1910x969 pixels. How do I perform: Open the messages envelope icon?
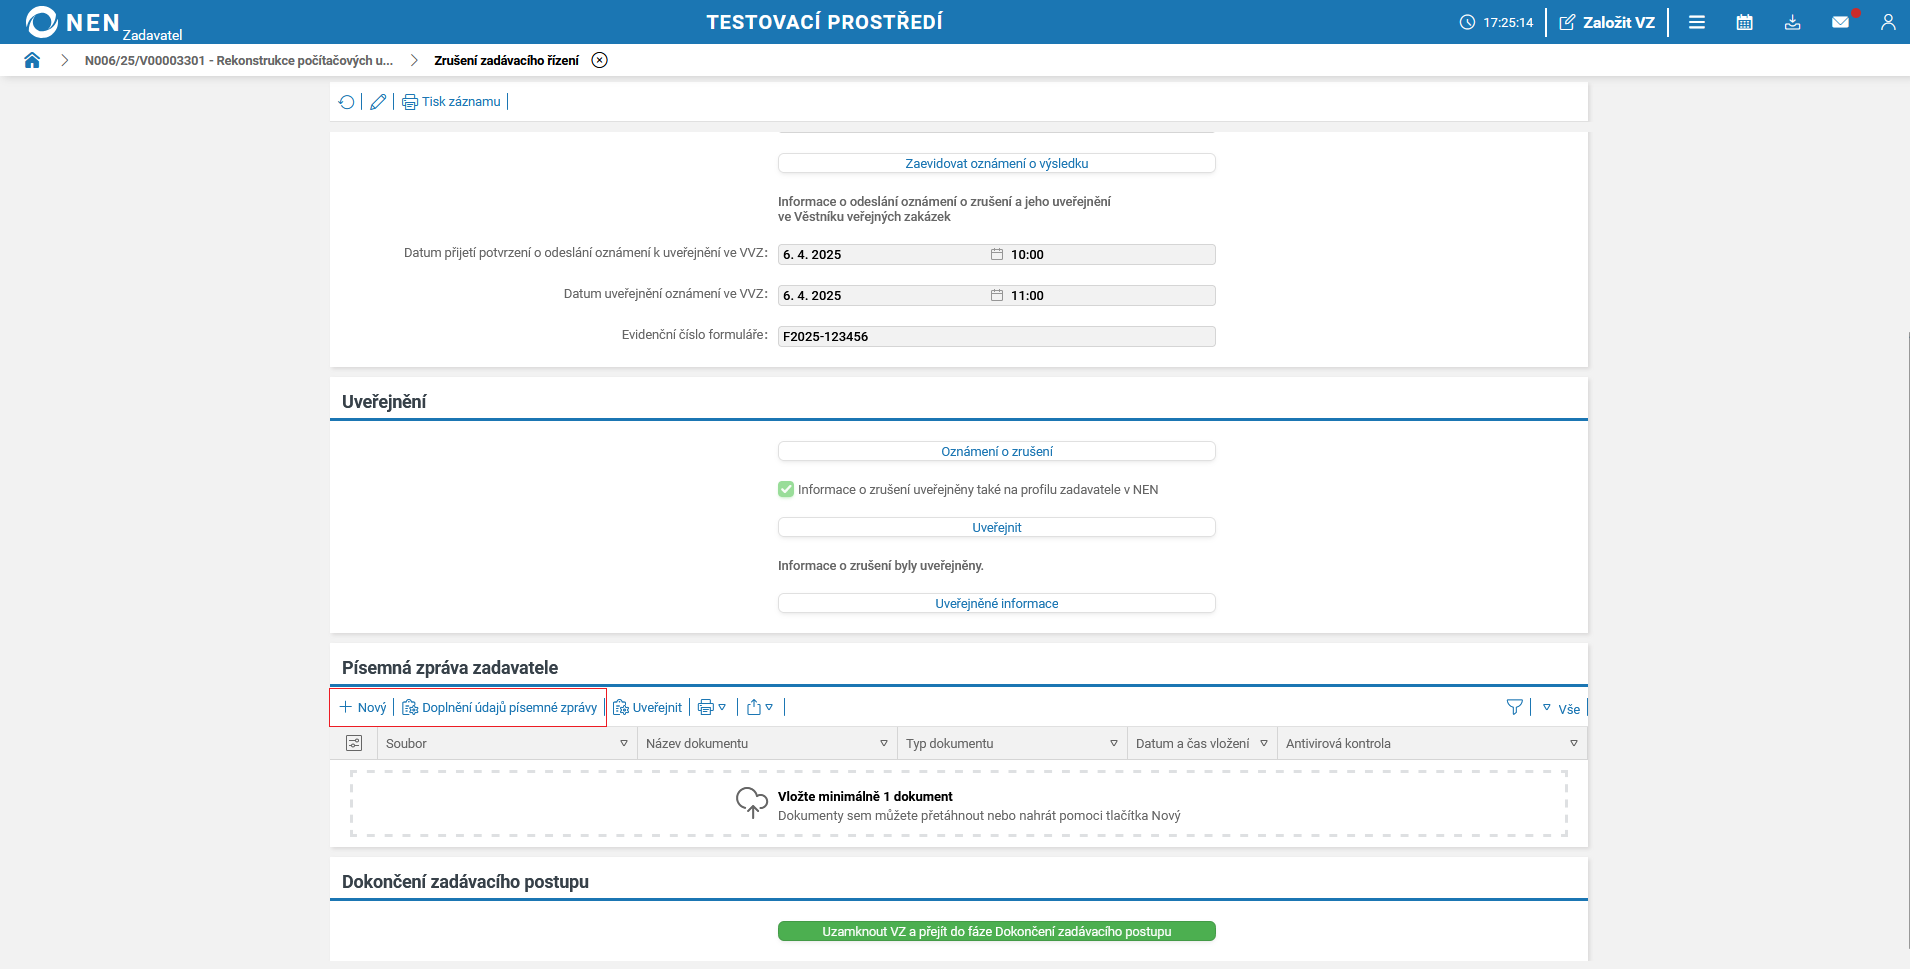pyautogui.click(x=1840, y=22)
